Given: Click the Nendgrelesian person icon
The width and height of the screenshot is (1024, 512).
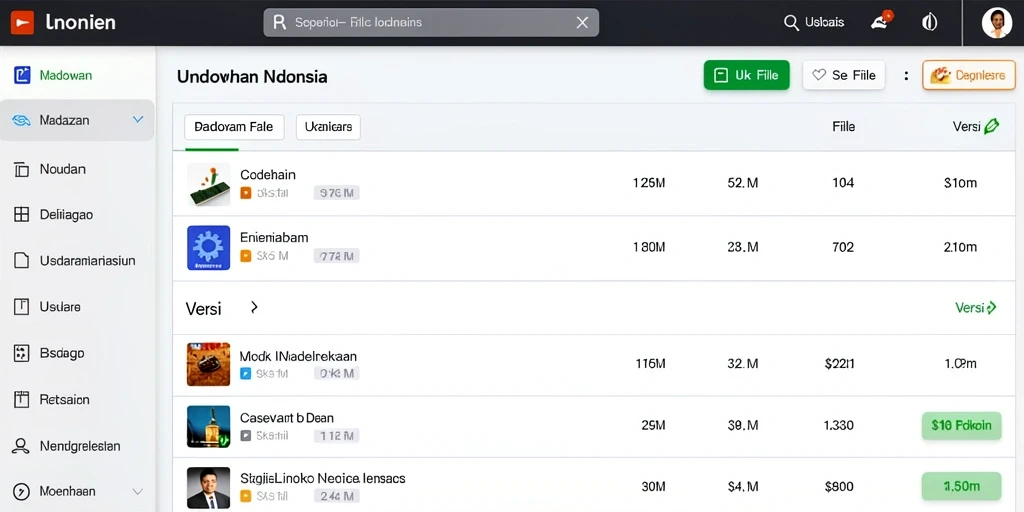Looking at the screenshot, I should [22, 446].
